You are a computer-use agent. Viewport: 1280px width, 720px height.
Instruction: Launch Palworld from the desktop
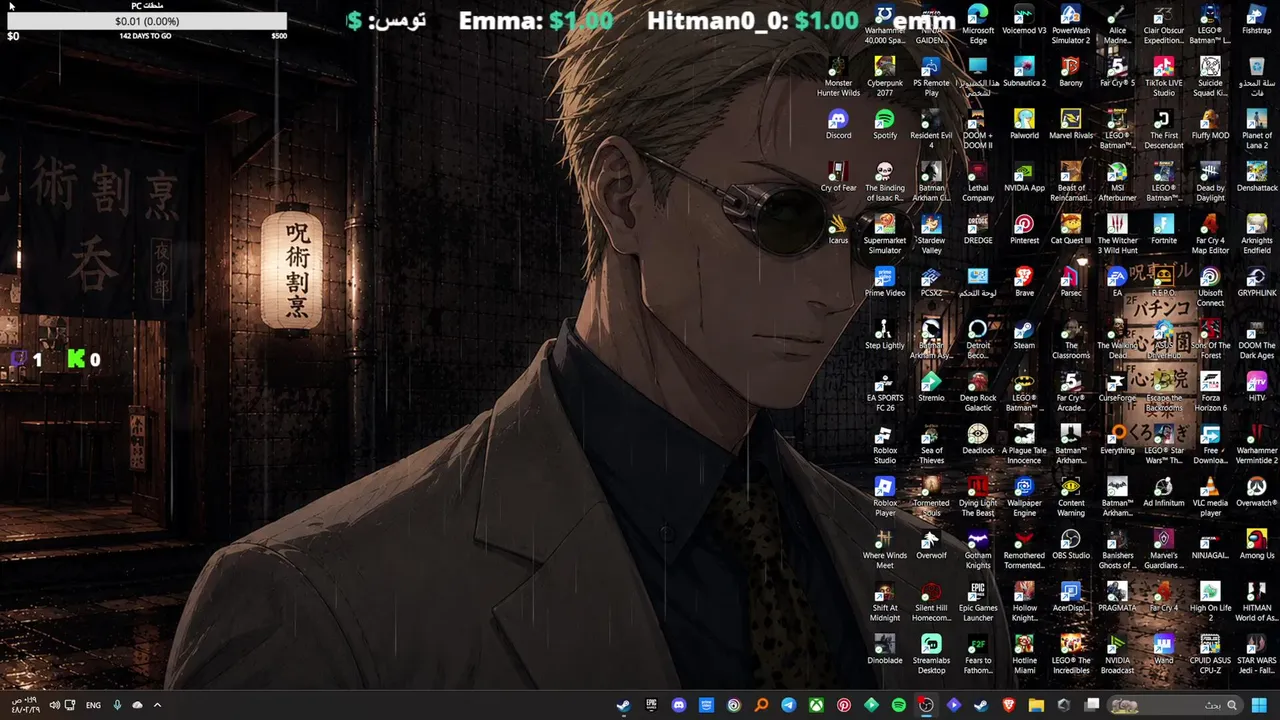(1024, 124)
